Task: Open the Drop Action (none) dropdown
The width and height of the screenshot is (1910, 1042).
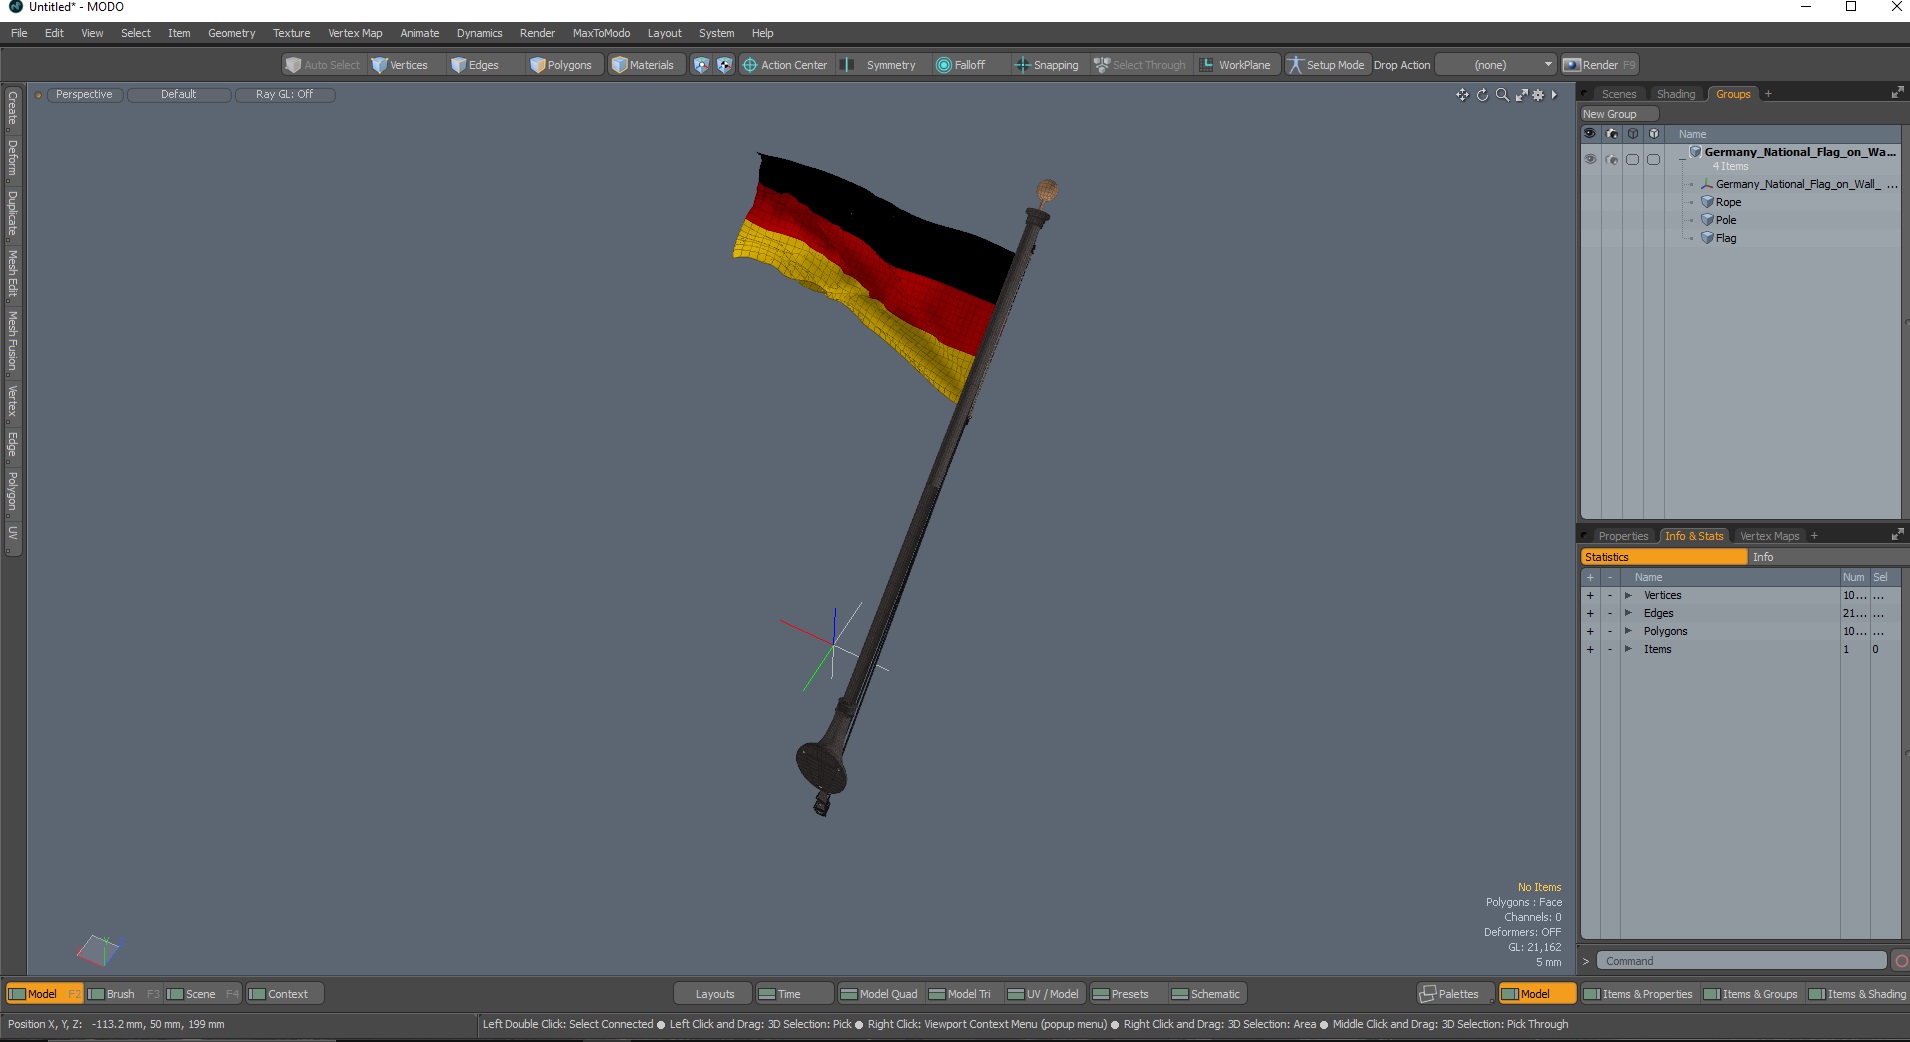Action: tap(1496, 65)
